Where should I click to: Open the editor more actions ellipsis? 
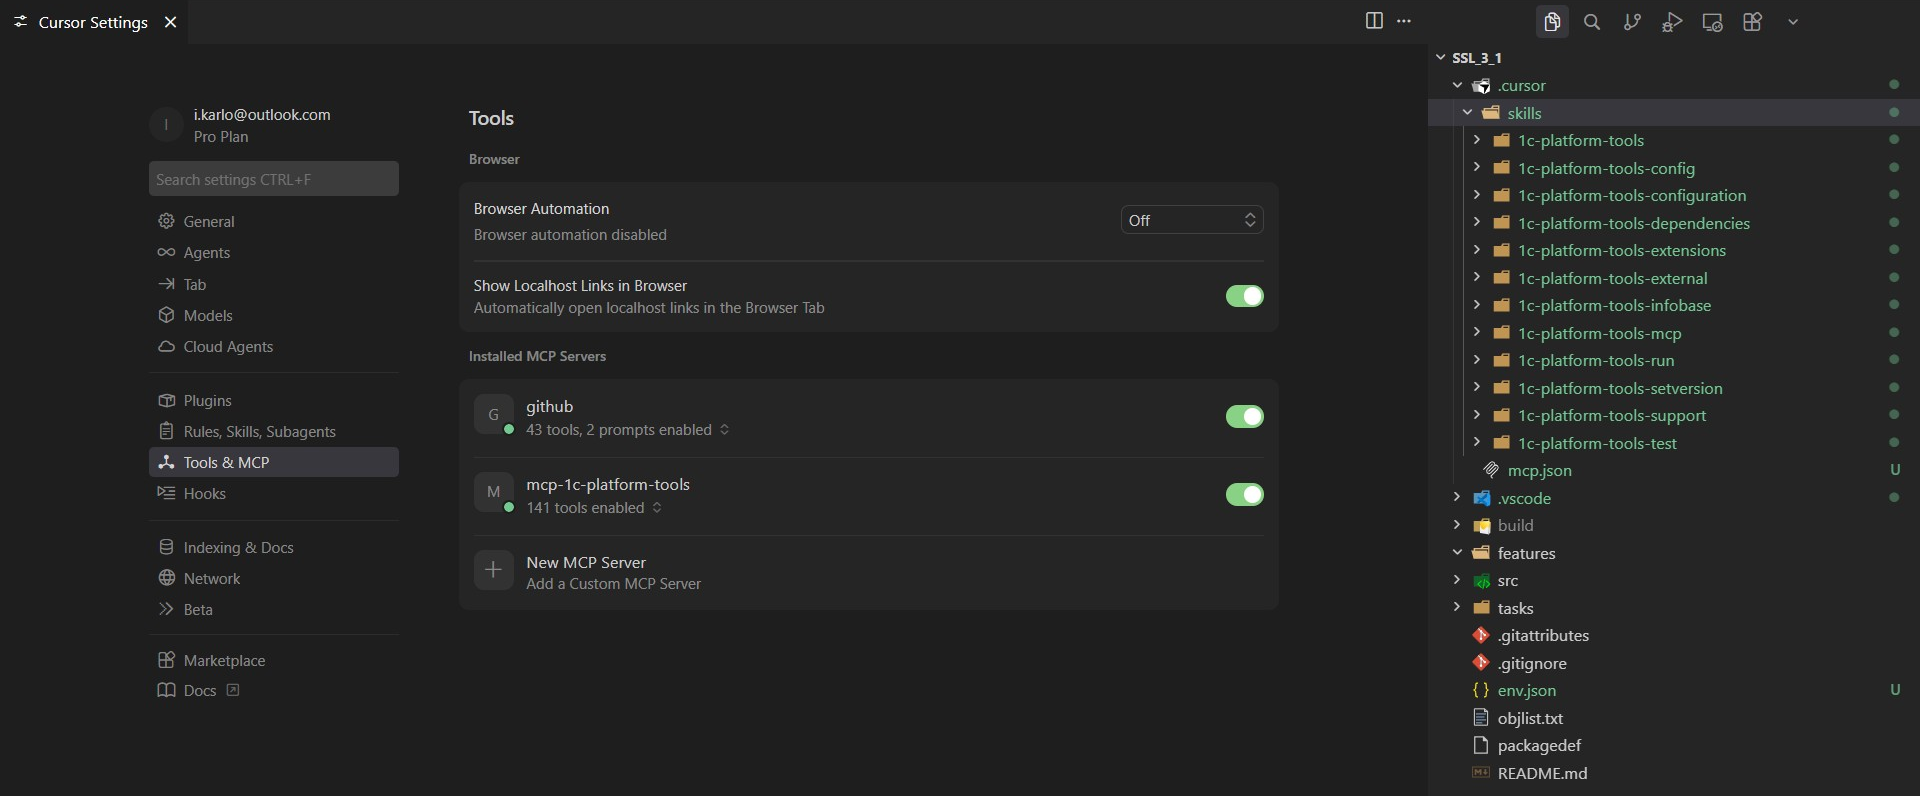pyautogui.click(x=1404, y=21)
